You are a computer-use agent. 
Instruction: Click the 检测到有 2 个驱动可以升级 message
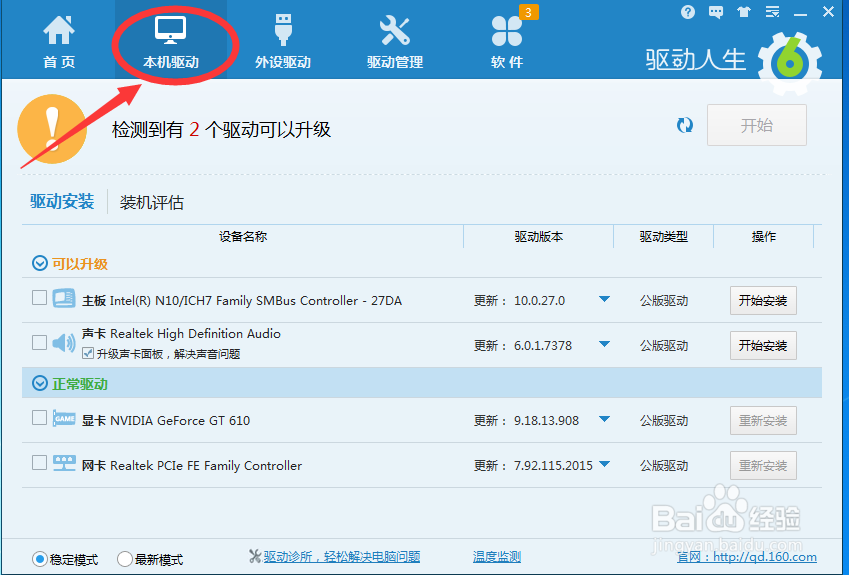221,129
